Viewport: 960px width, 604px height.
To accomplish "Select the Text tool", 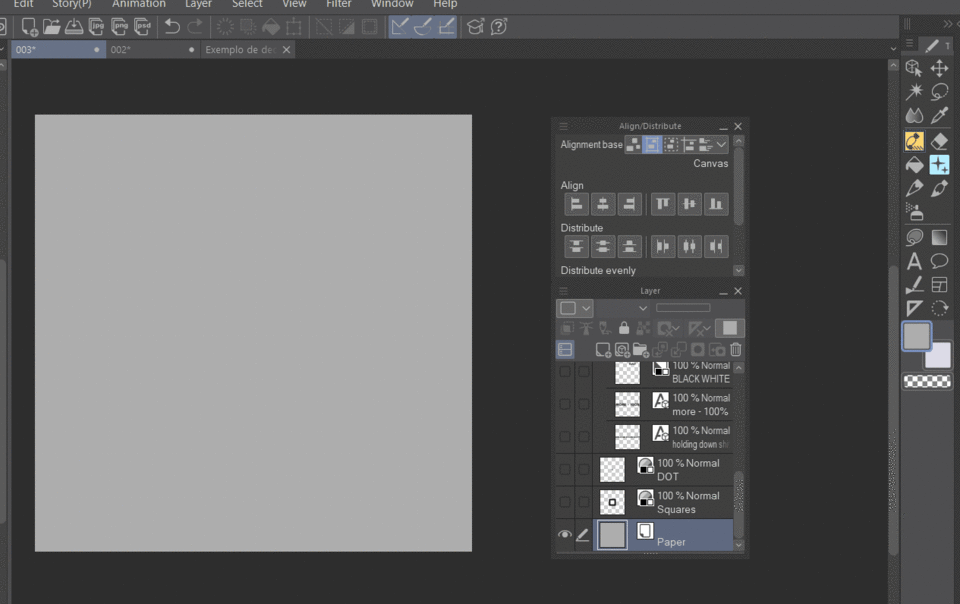I will click(x=914, y=262).
